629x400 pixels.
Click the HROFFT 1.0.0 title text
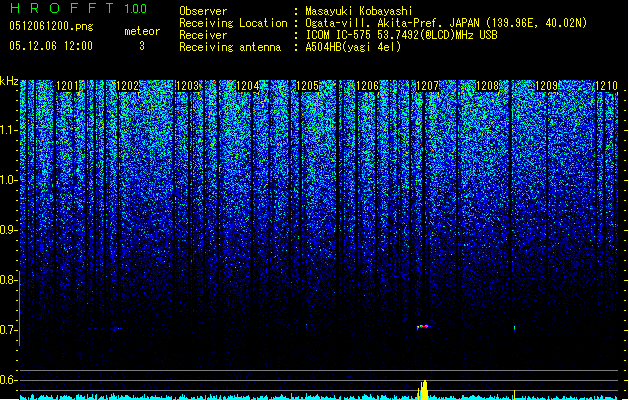(78, 8)
